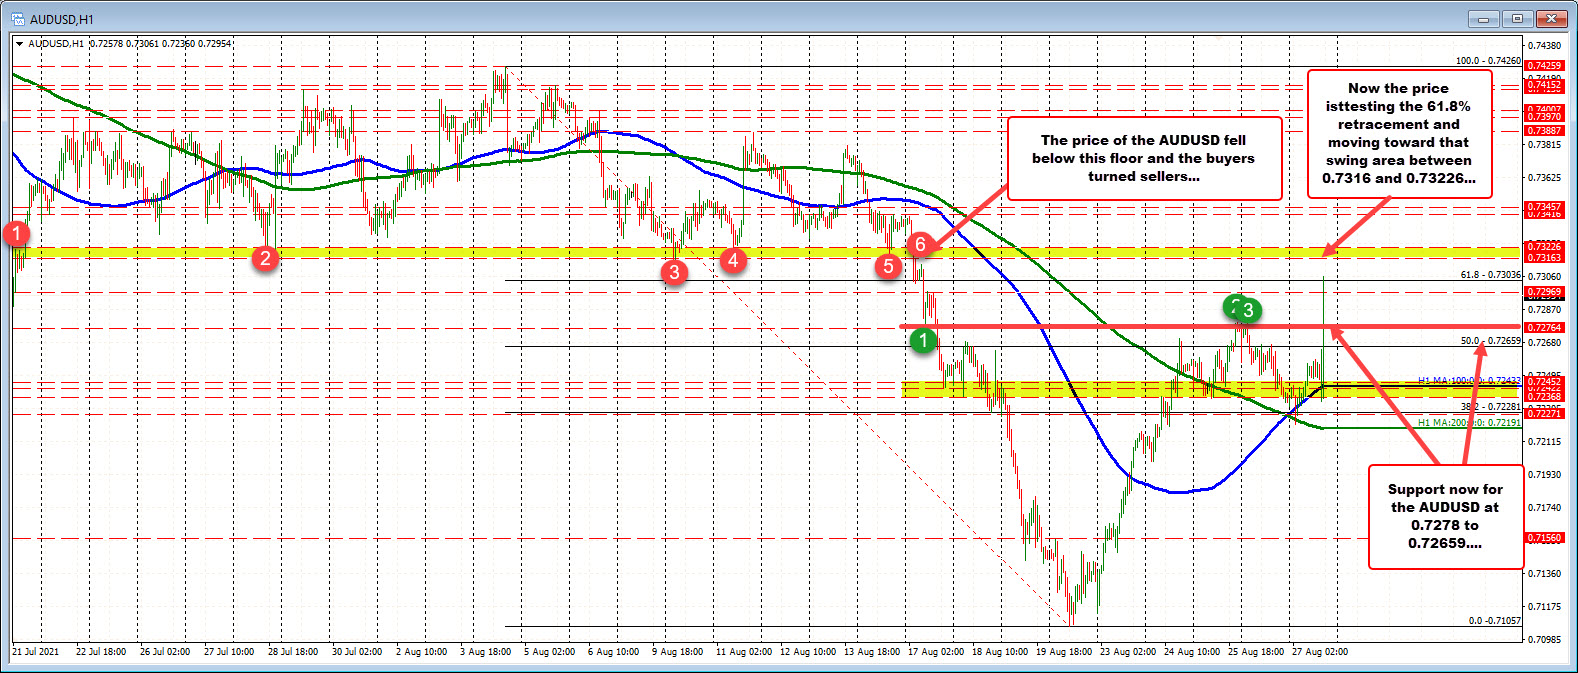Viewport: 1578px width, 673px height.
Task: Select the 0.74259 price level label
Action: click(1544, 66)
